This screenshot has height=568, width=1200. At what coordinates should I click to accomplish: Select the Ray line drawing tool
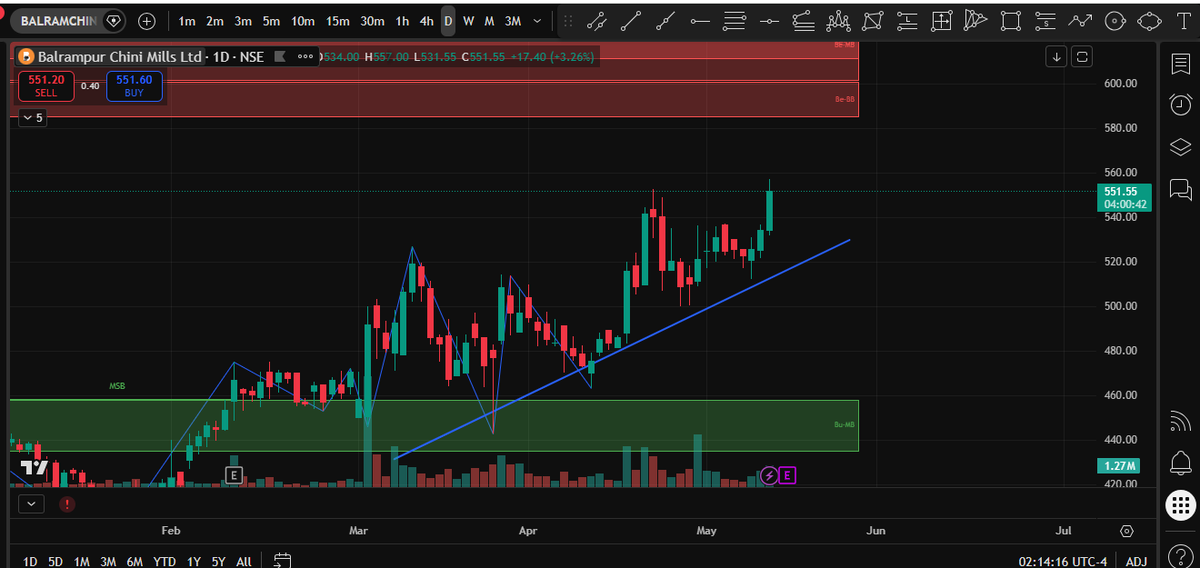pyautogui.click(x=665, y=20)
